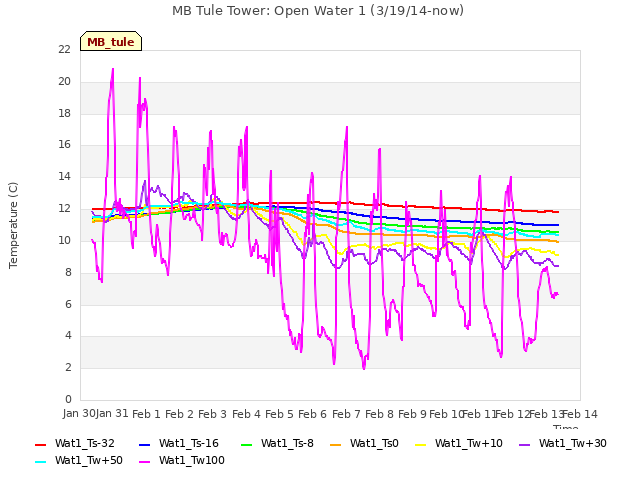This screenshot has width=640, height=480.
Task: Click the blue Wat1_Ts-16 legend swatch
Action: [x=144, y=444]
